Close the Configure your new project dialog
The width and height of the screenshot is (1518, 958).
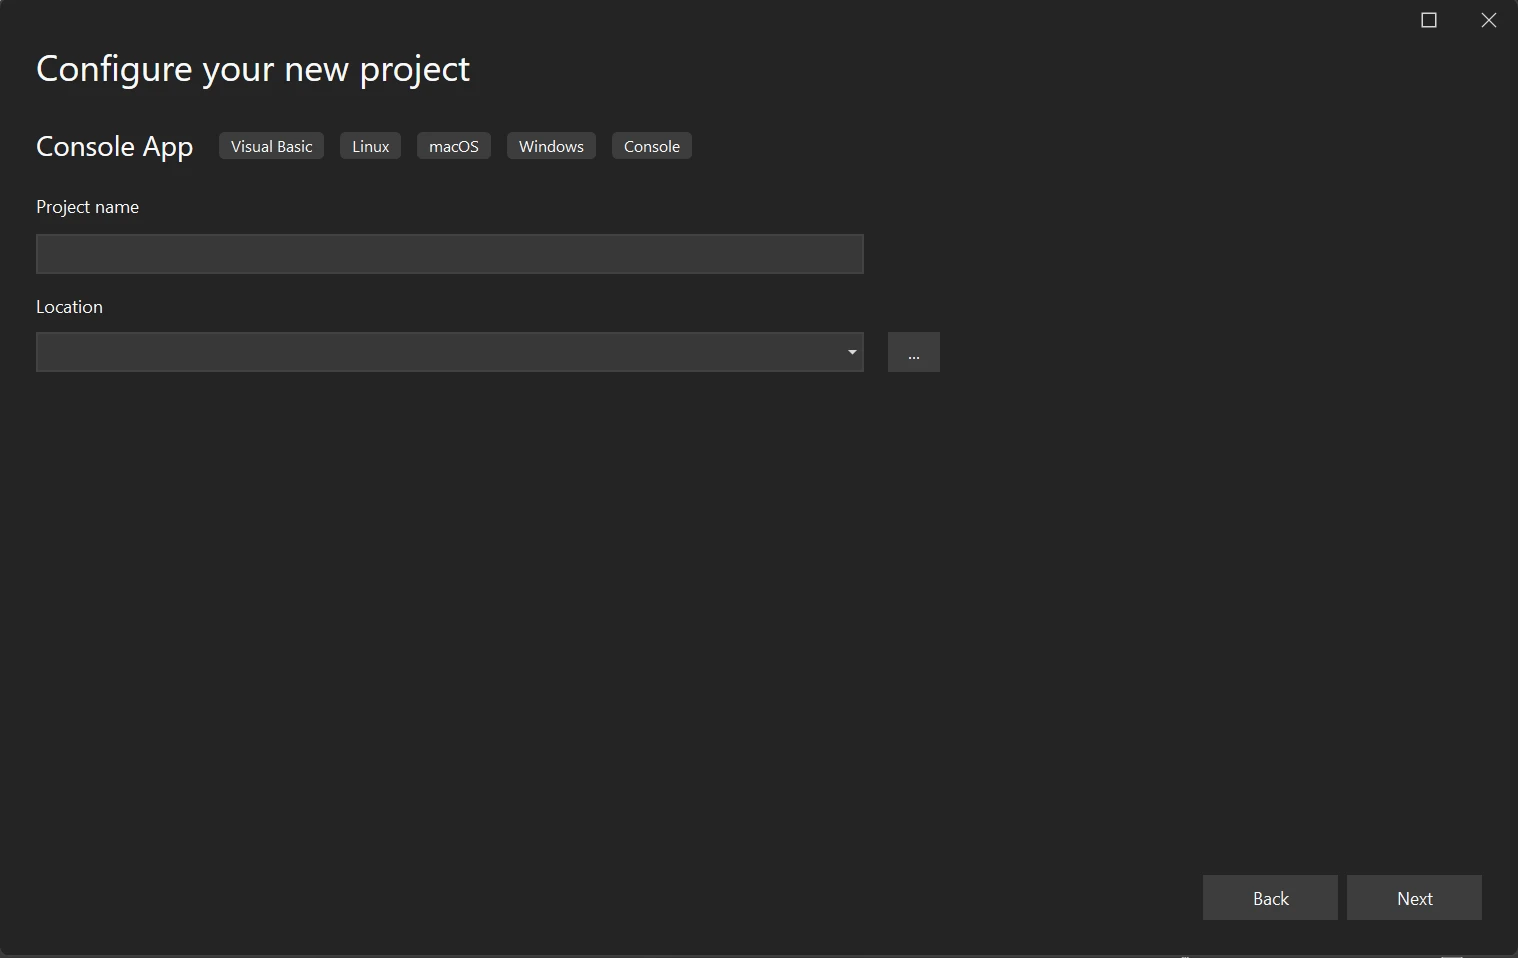click(x=1488, y=20)
